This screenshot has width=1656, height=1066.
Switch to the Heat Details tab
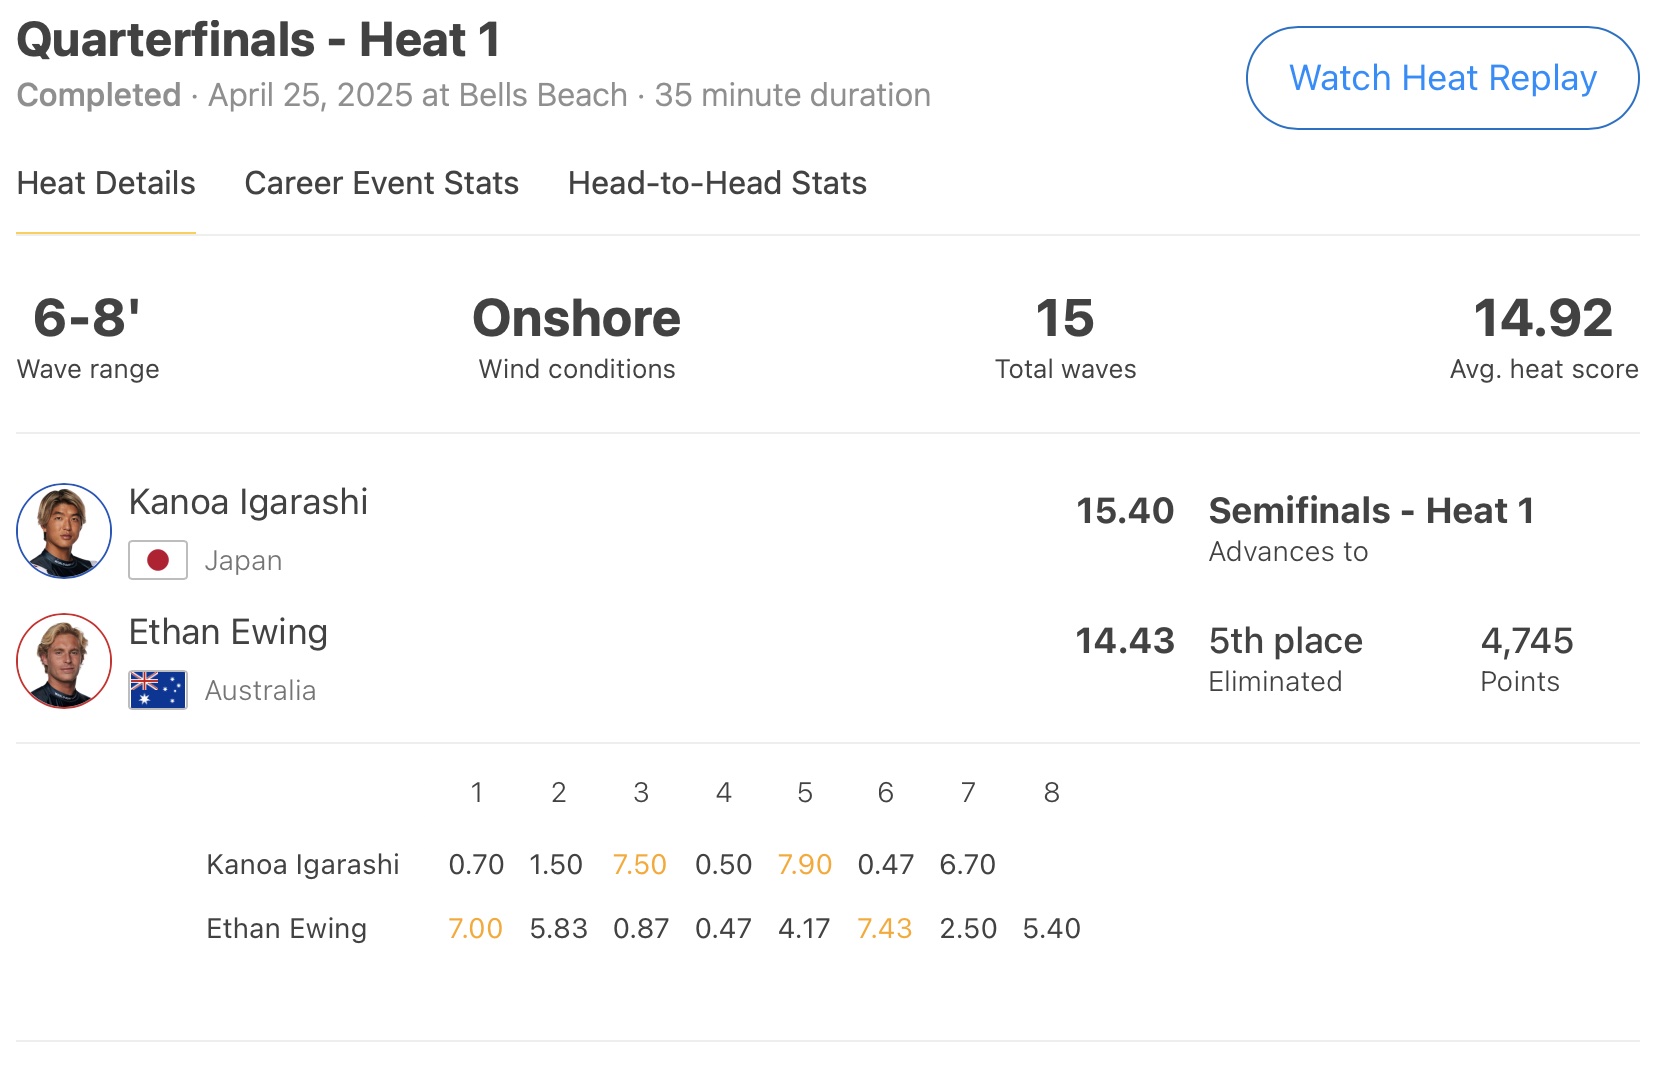106,184
